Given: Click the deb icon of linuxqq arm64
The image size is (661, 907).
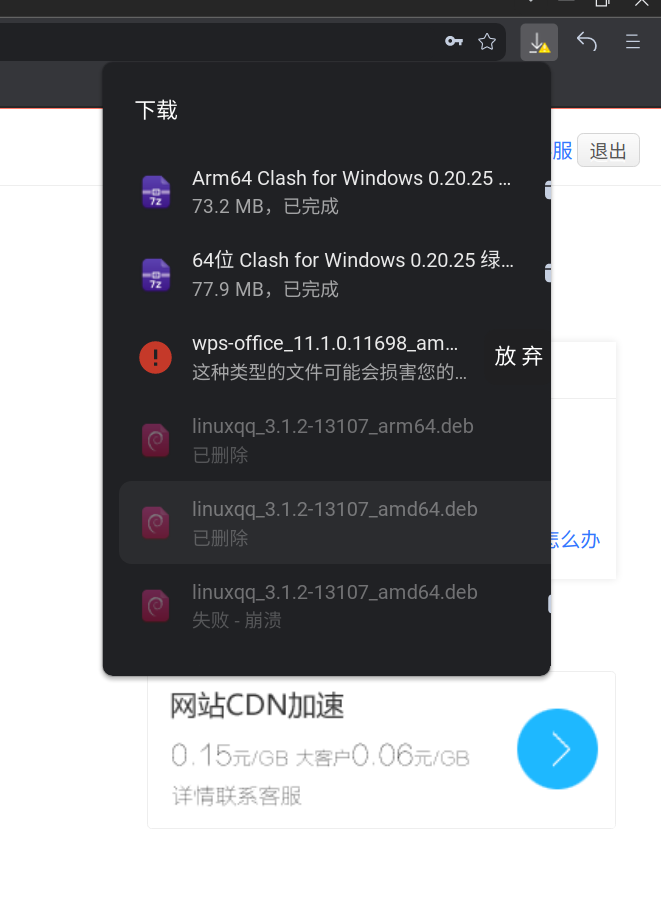Looking at the screenshot, I should tap(156, 440).
